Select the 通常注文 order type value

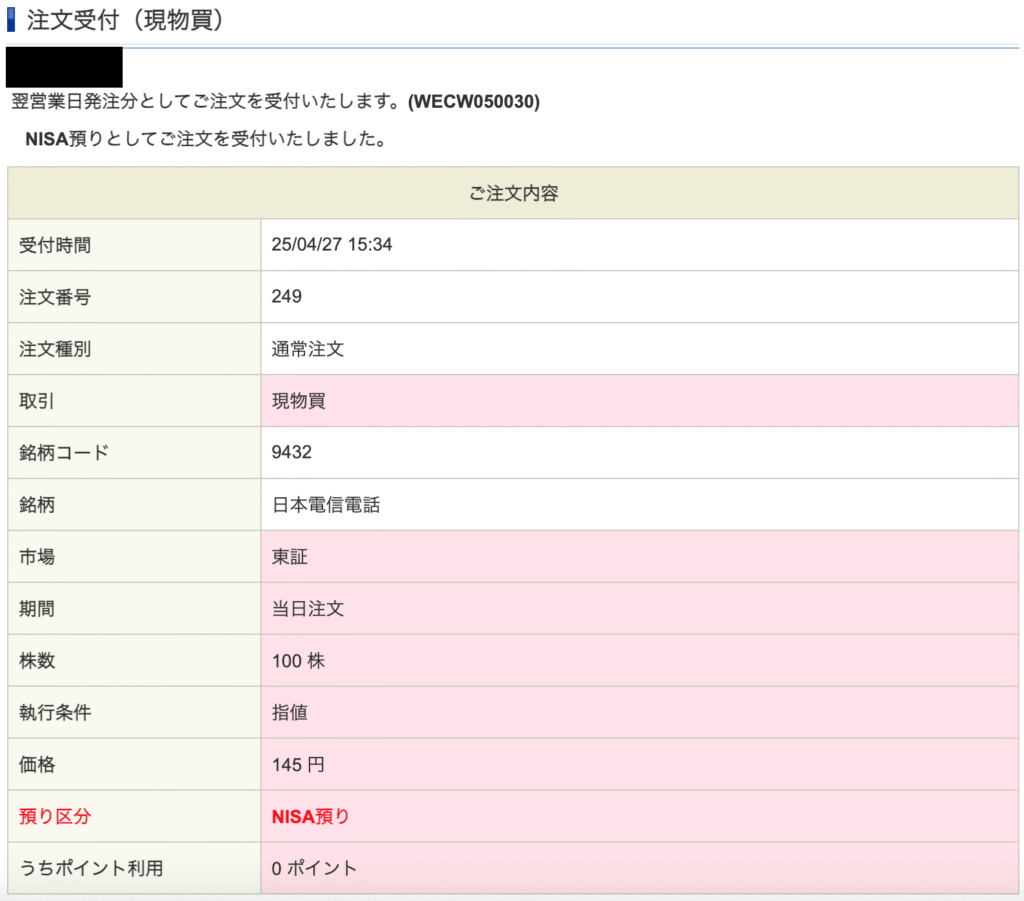tap(308, 349)
